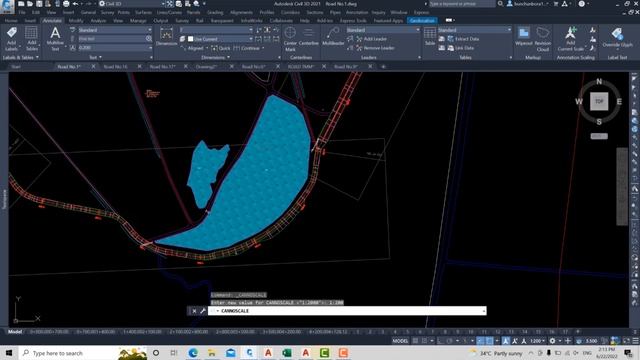Click the command line customize wrench icon
The width and height of the screenshot is (640, 360).
click(202, 311)
